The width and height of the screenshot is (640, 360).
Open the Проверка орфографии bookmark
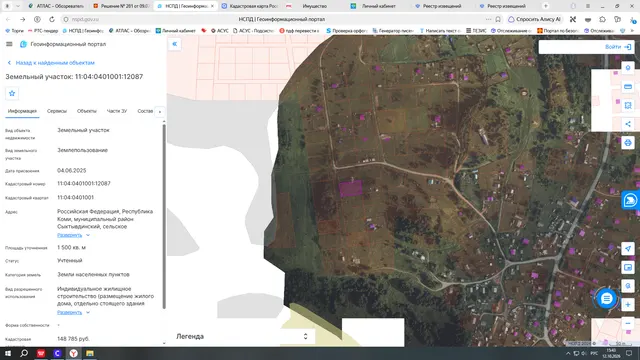pos(347,31)
